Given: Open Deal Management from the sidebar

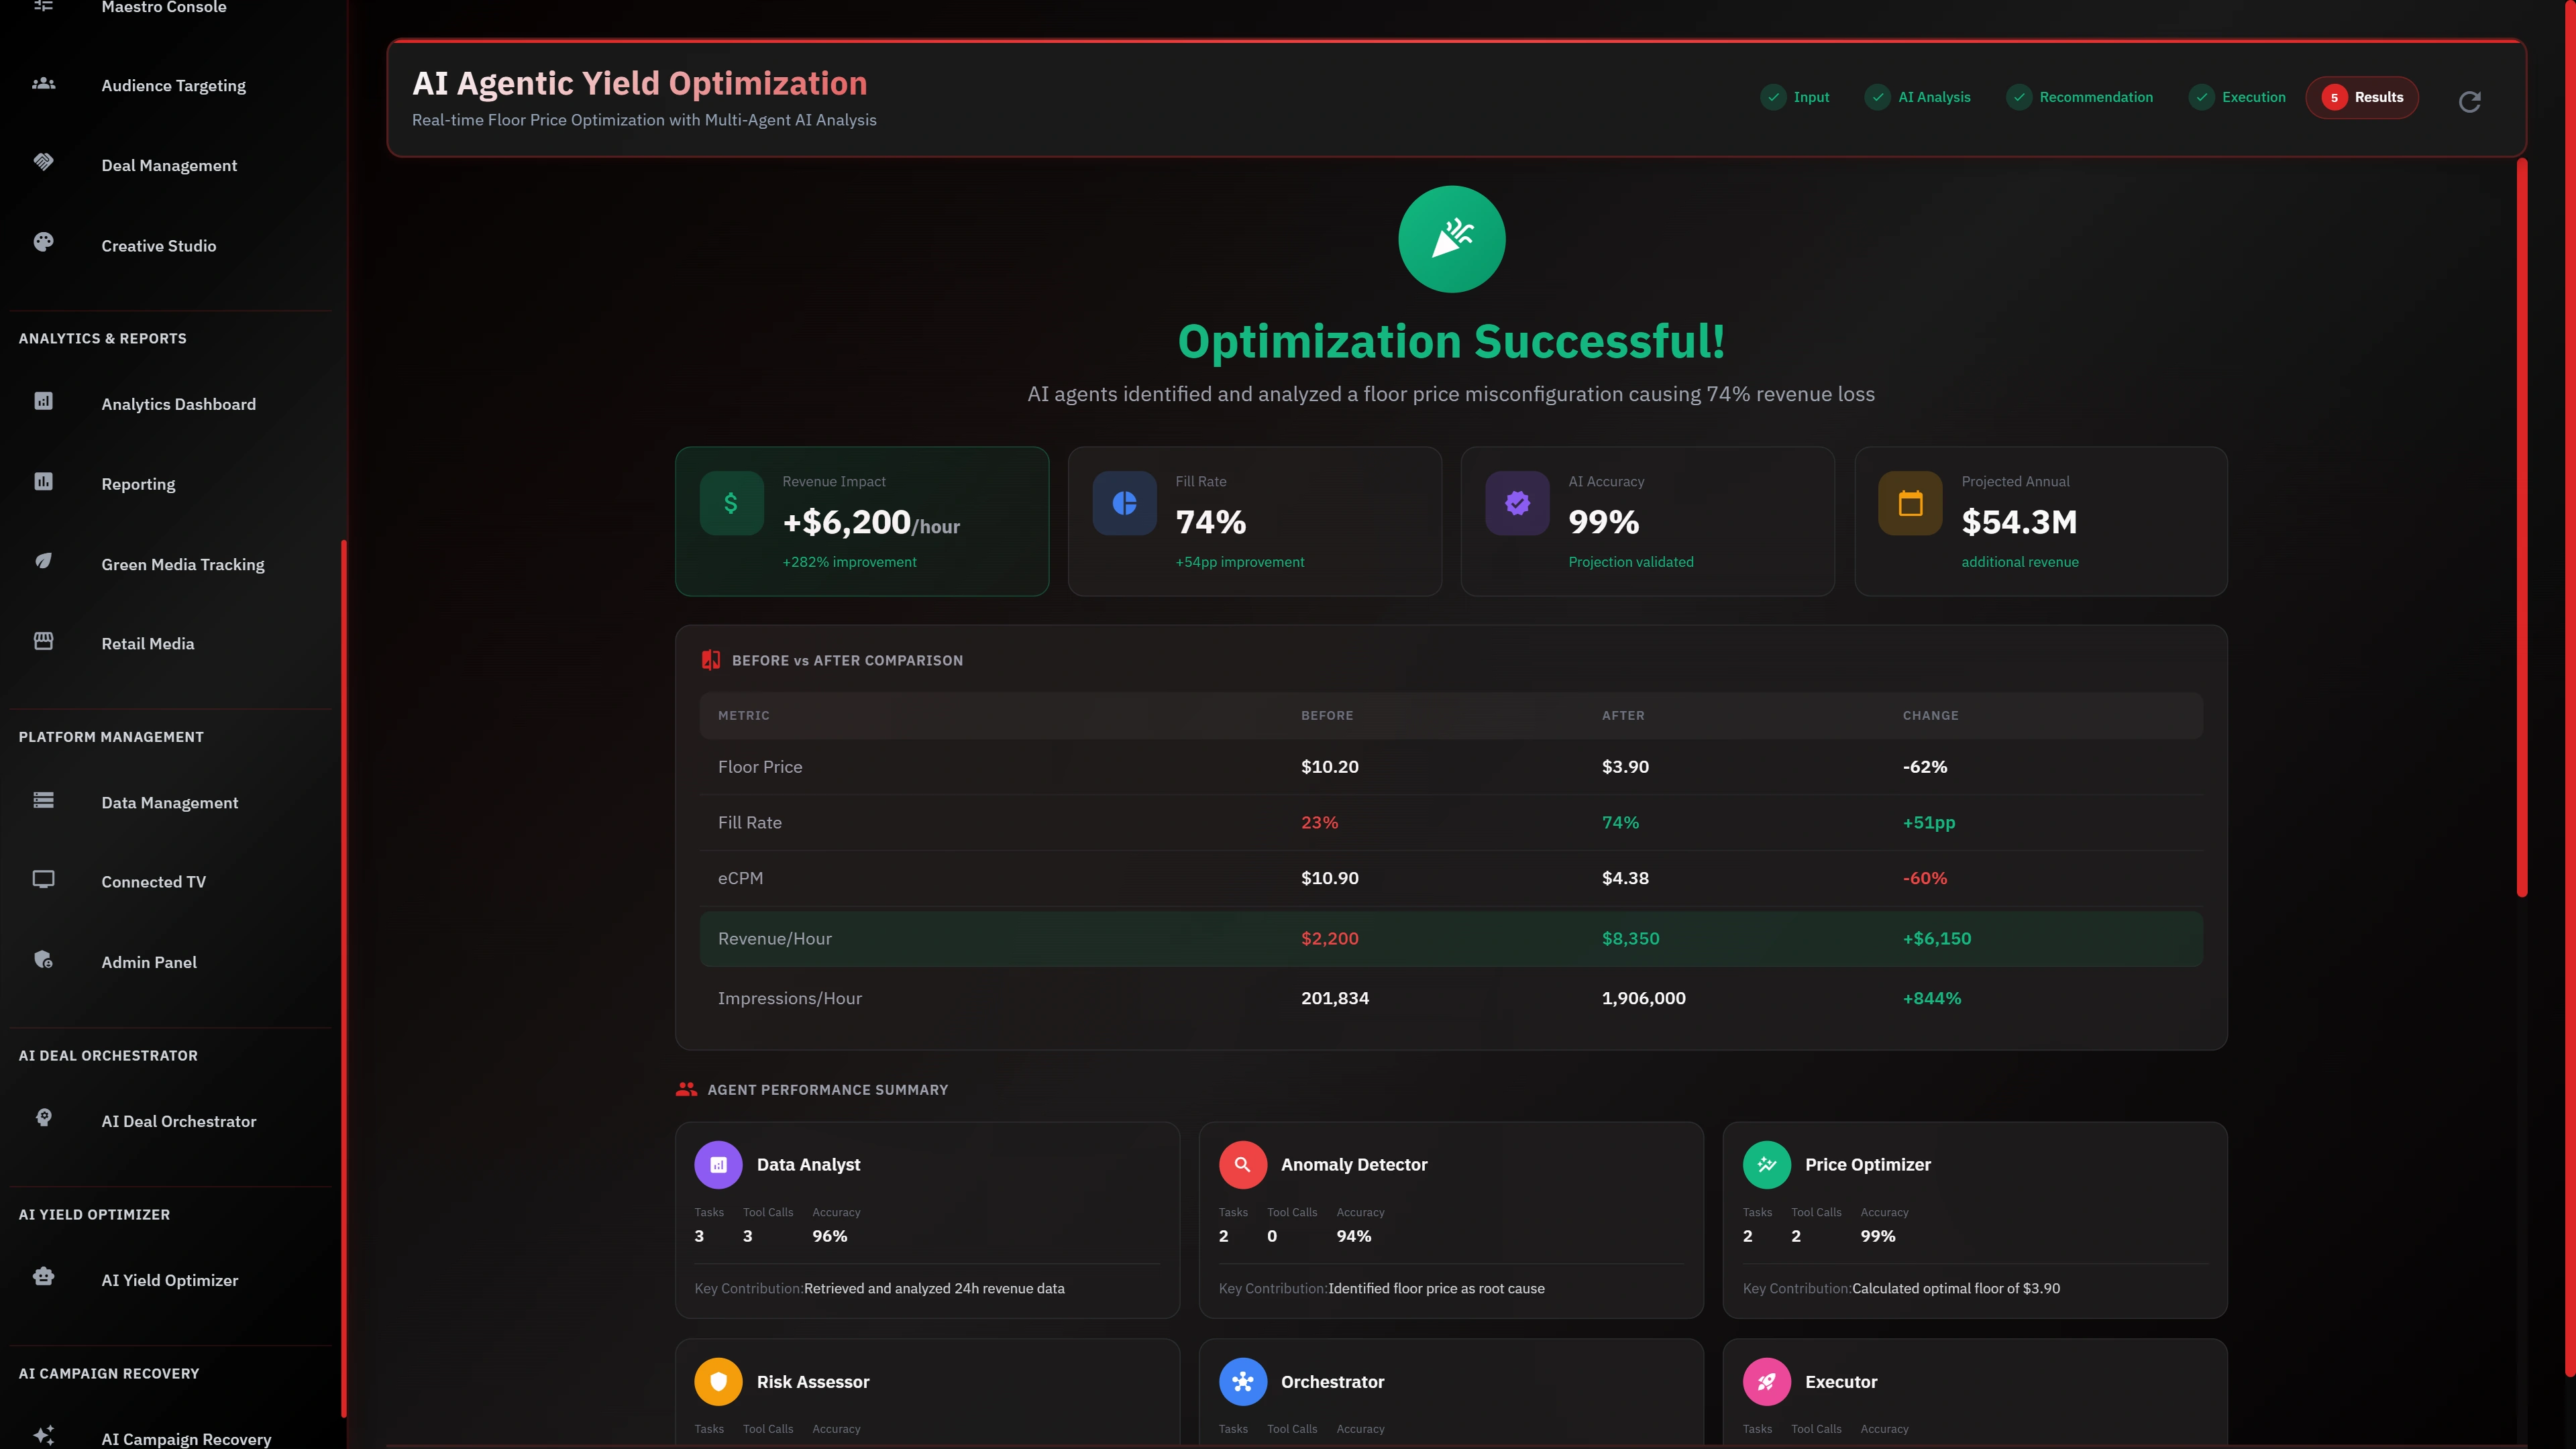Looking at the screenshot, I should click(x=168, y=165).
